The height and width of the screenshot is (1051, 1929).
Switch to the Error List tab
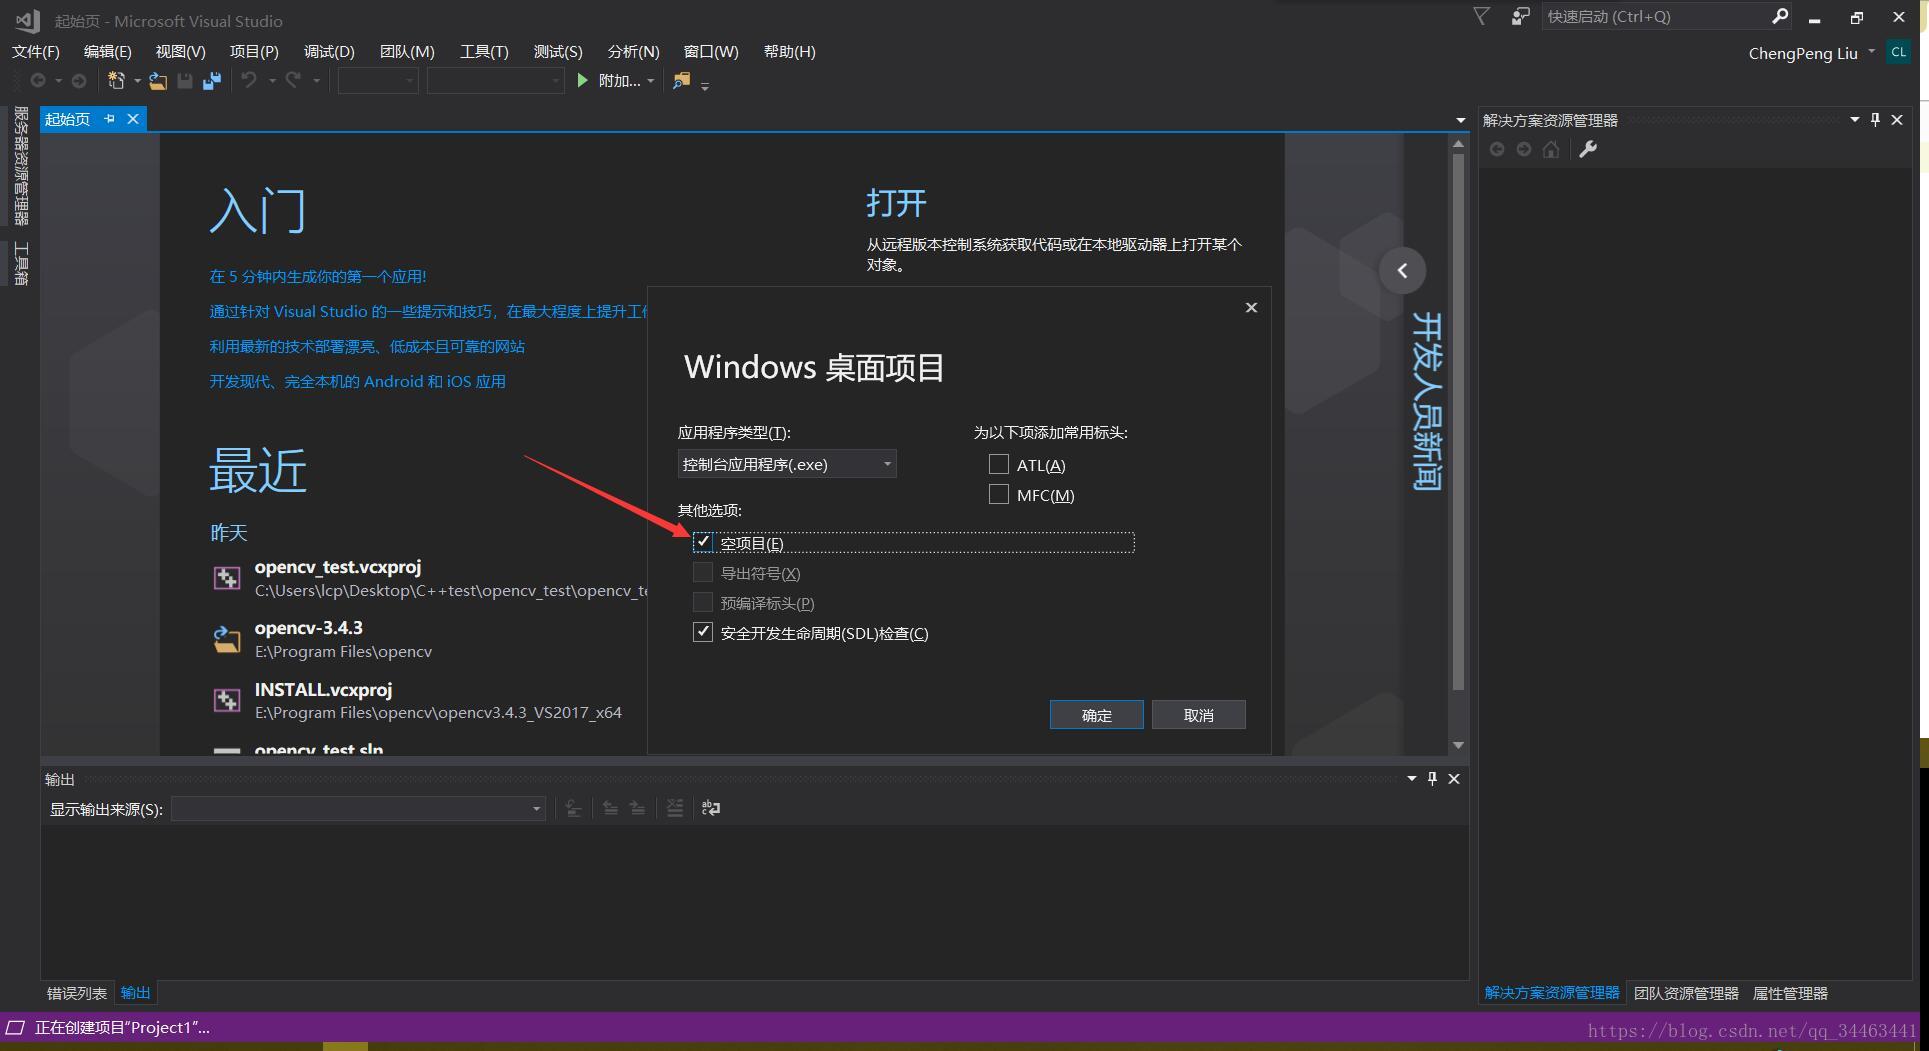point(77,993)
